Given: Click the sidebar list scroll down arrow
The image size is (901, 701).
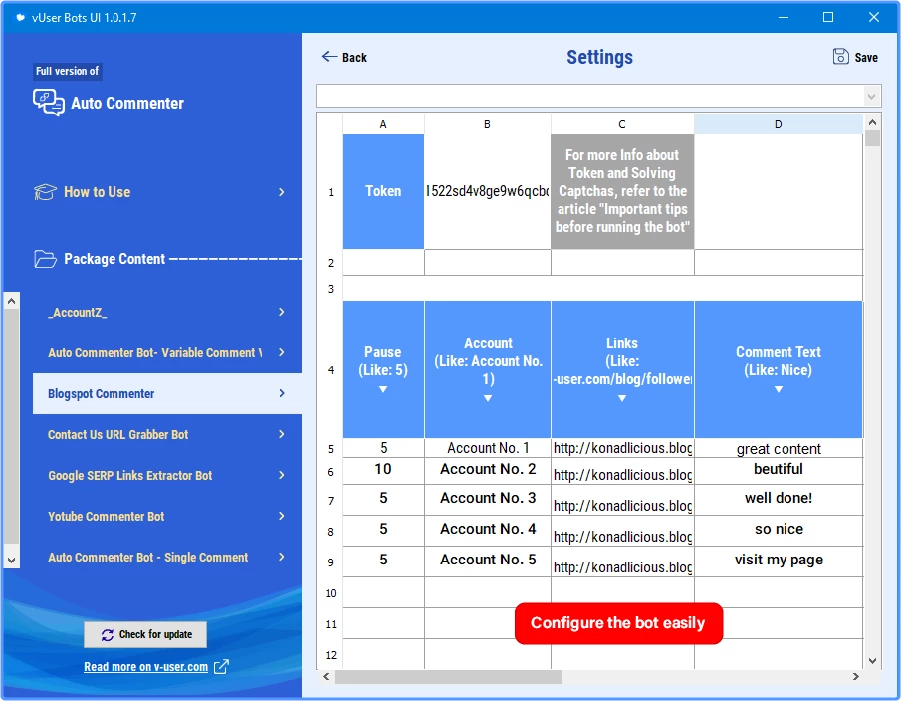Looking at the screenshot, I should pos(11,560).
